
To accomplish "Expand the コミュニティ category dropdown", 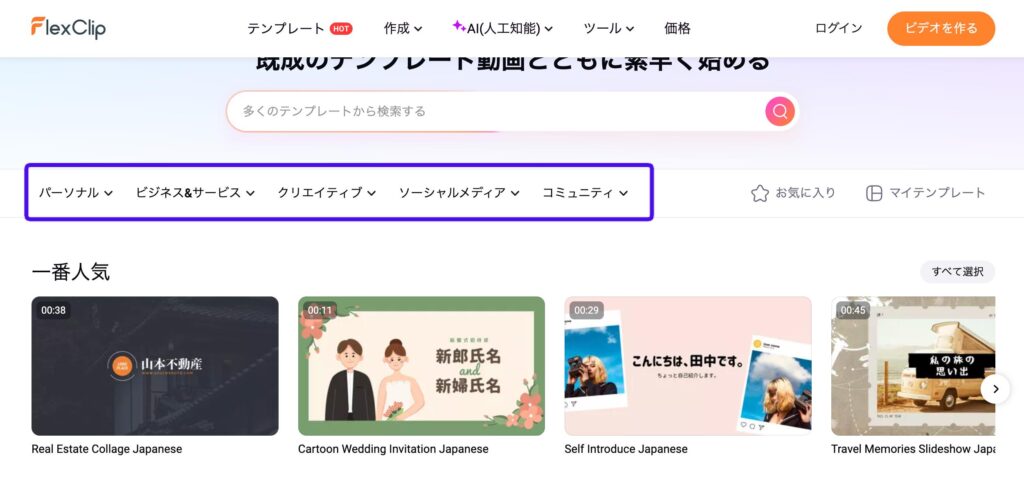I will (585, 193).
